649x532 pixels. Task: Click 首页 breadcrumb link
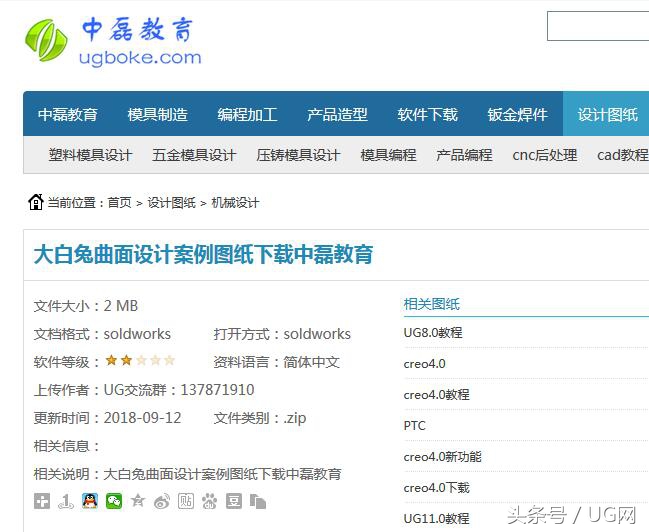(120, 202)
